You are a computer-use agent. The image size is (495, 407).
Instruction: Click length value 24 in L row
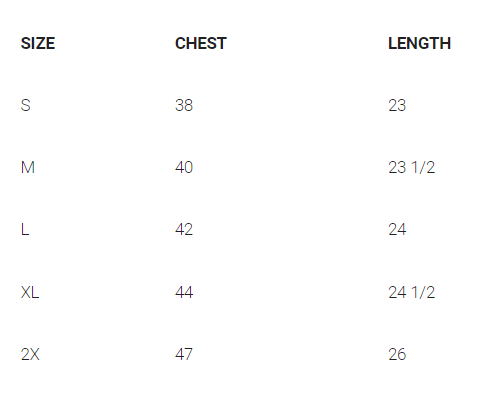(x=397, y=229)
